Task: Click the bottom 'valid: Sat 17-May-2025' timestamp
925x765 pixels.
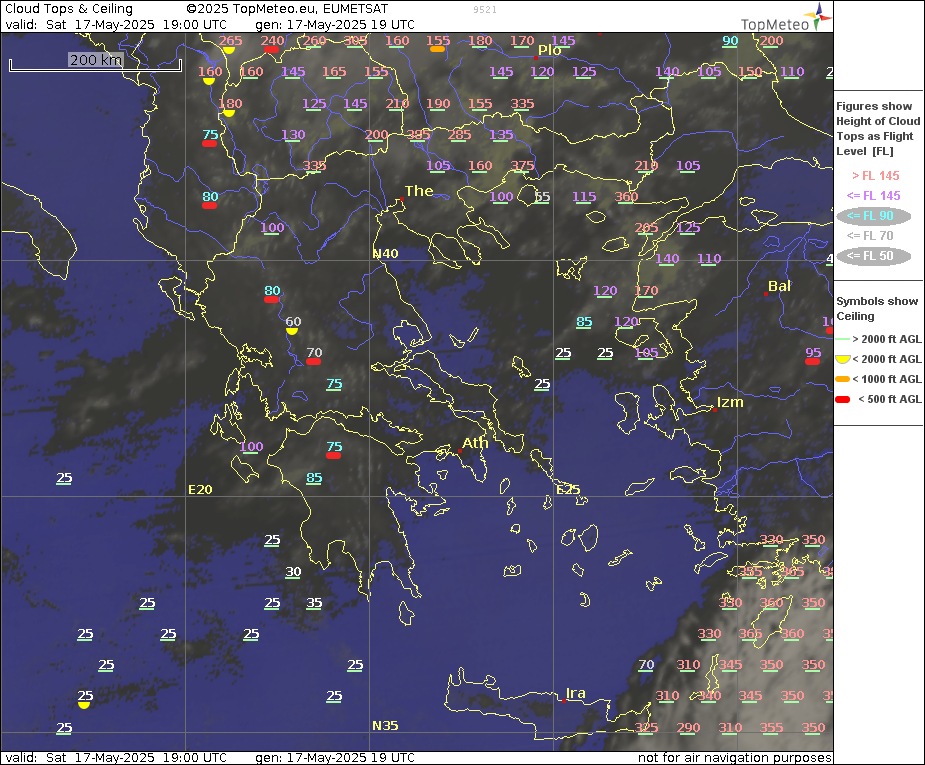Action: (x=116, y=757)
